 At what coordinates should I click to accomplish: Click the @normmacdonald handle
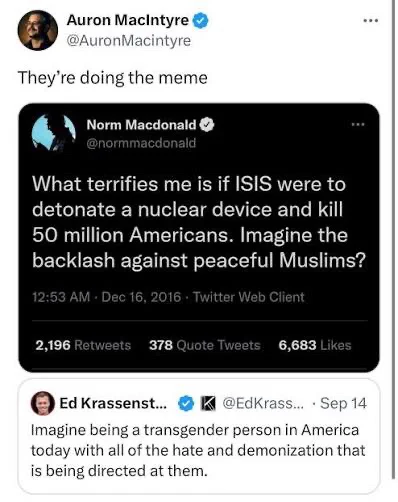[141, 143]
